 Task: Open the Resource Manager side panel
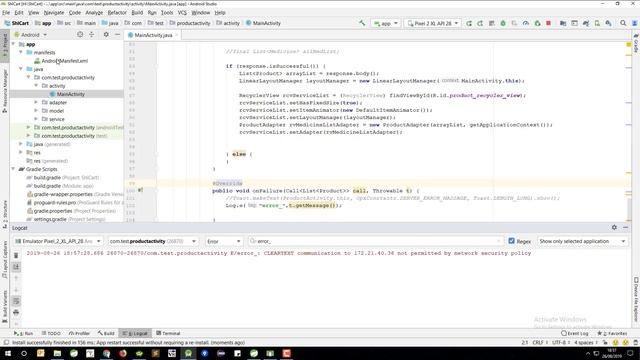pos(5,91)
